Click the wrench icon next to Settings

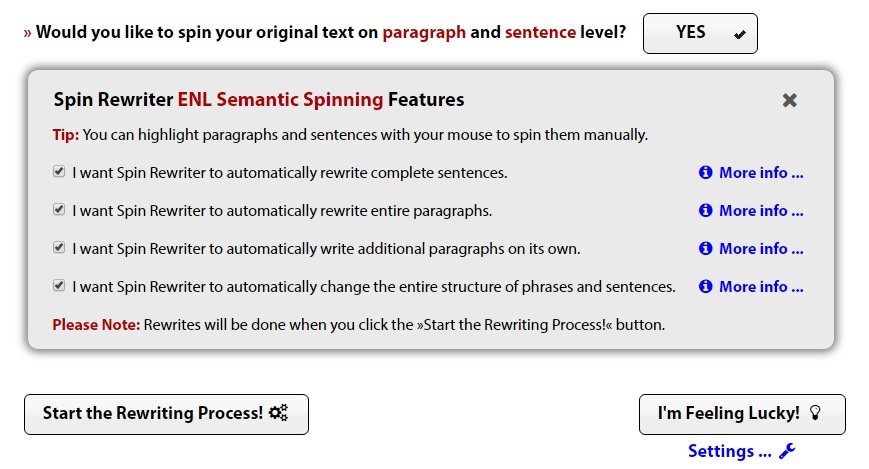787,451
